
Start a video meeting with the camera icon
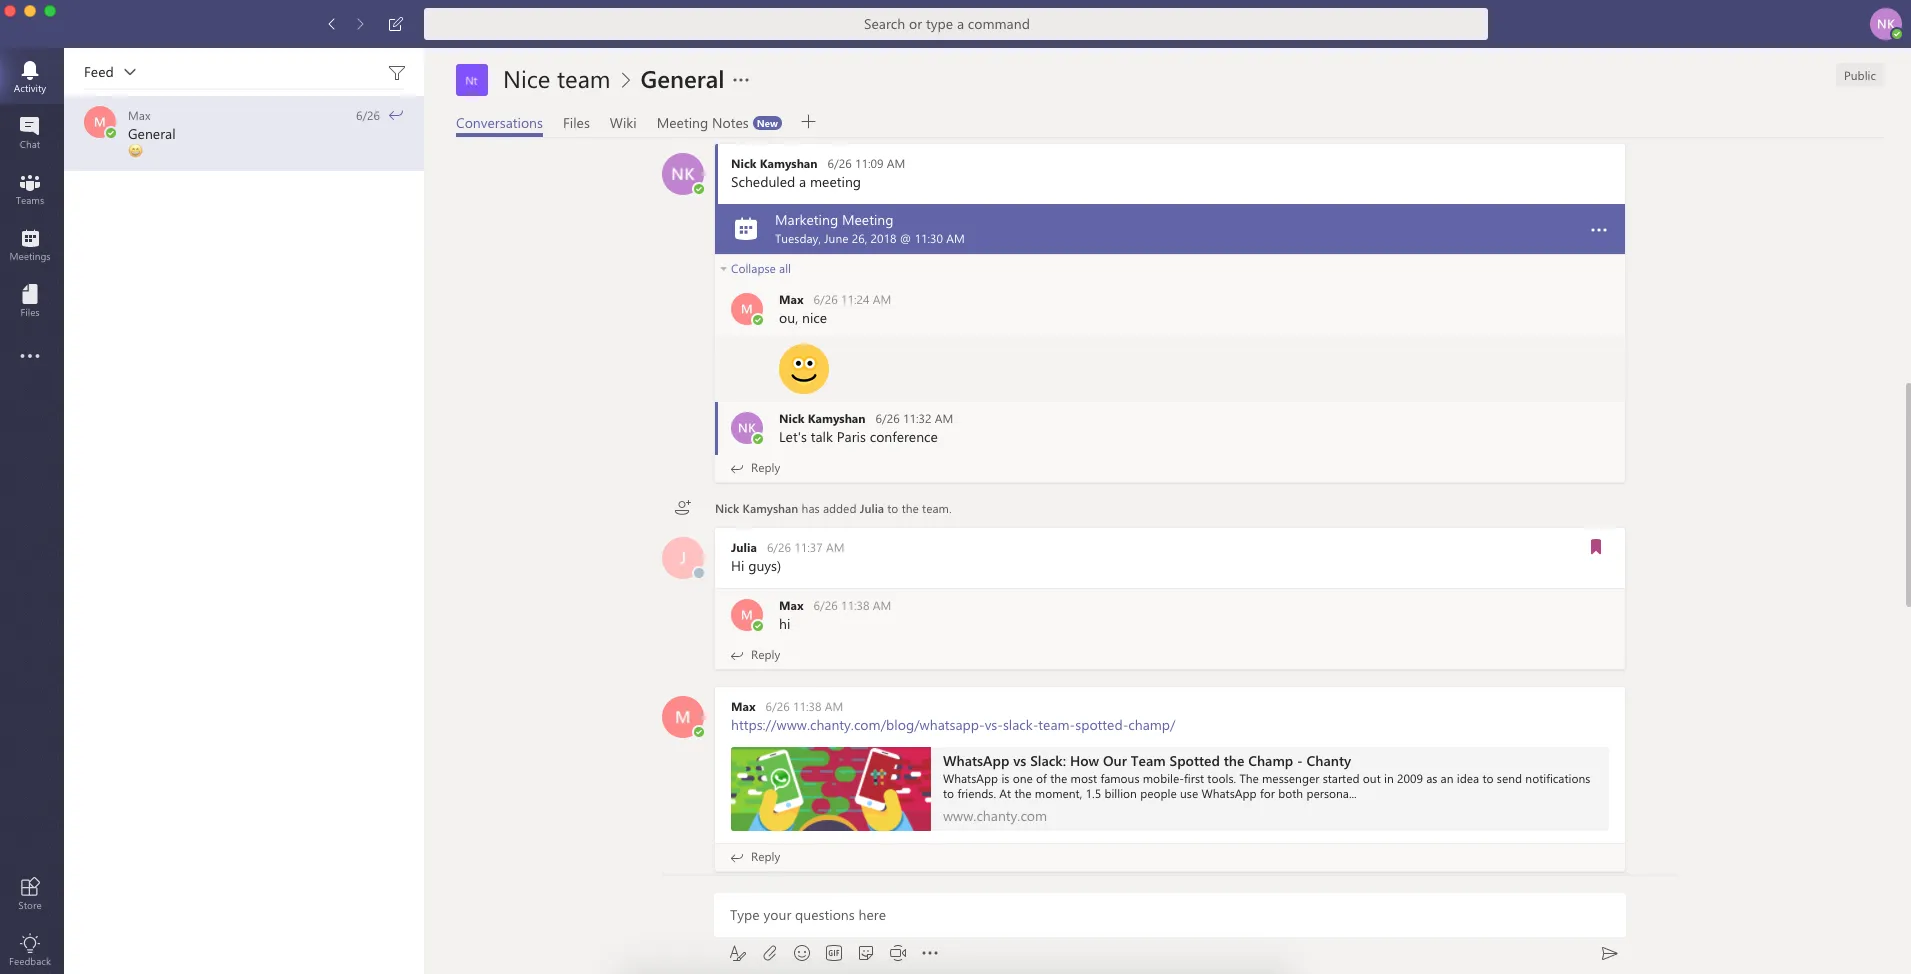point(897,953)
